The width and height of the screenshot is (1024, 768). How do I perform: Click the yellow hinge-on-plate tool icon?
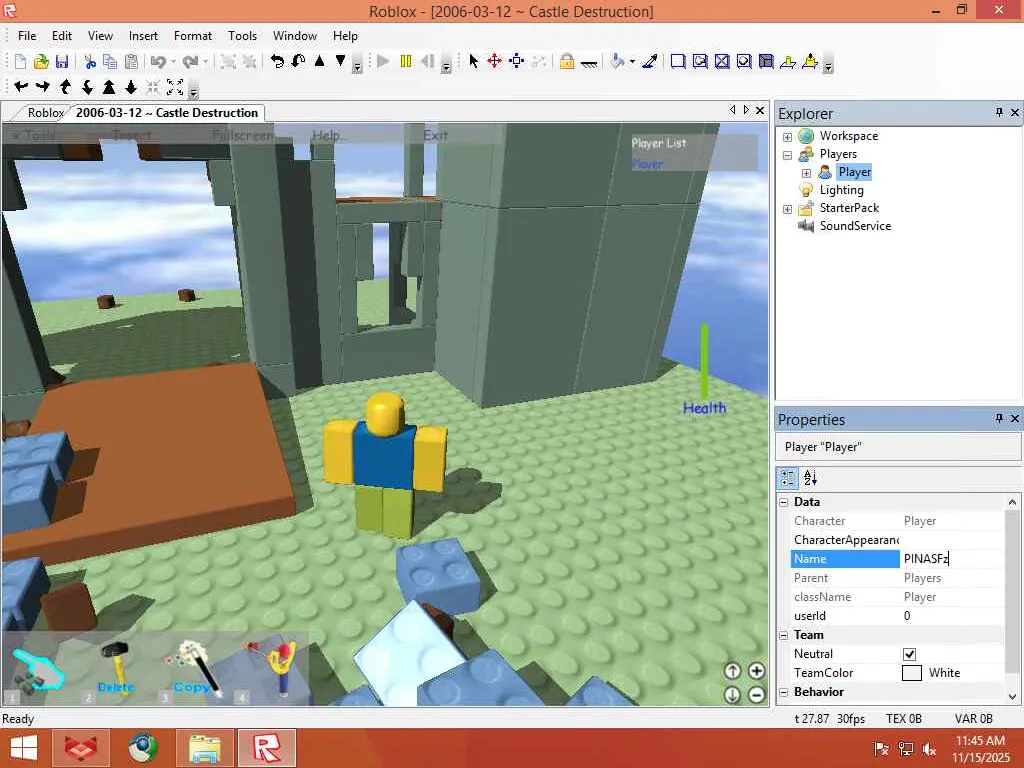click(788, 61)
